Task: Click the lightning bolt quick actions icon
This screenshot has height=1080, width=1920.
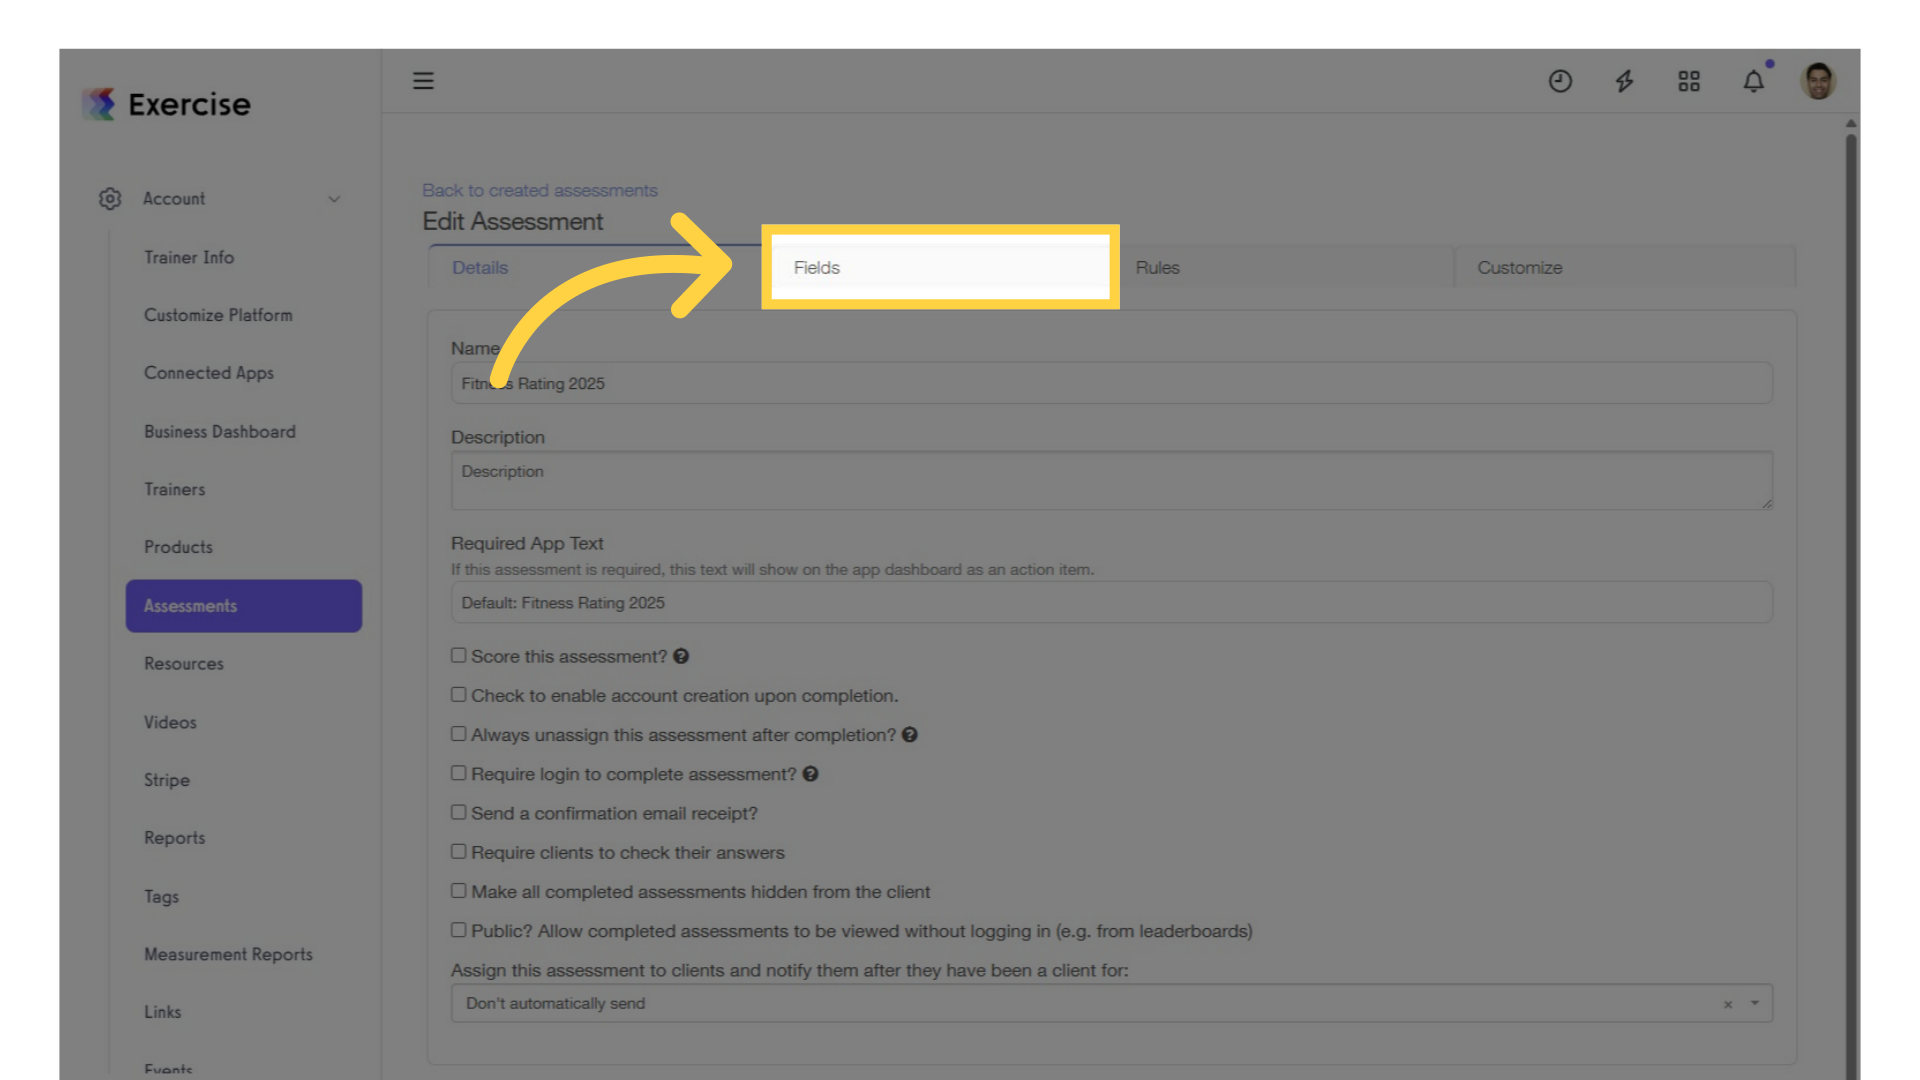Action: point(1625,81)
